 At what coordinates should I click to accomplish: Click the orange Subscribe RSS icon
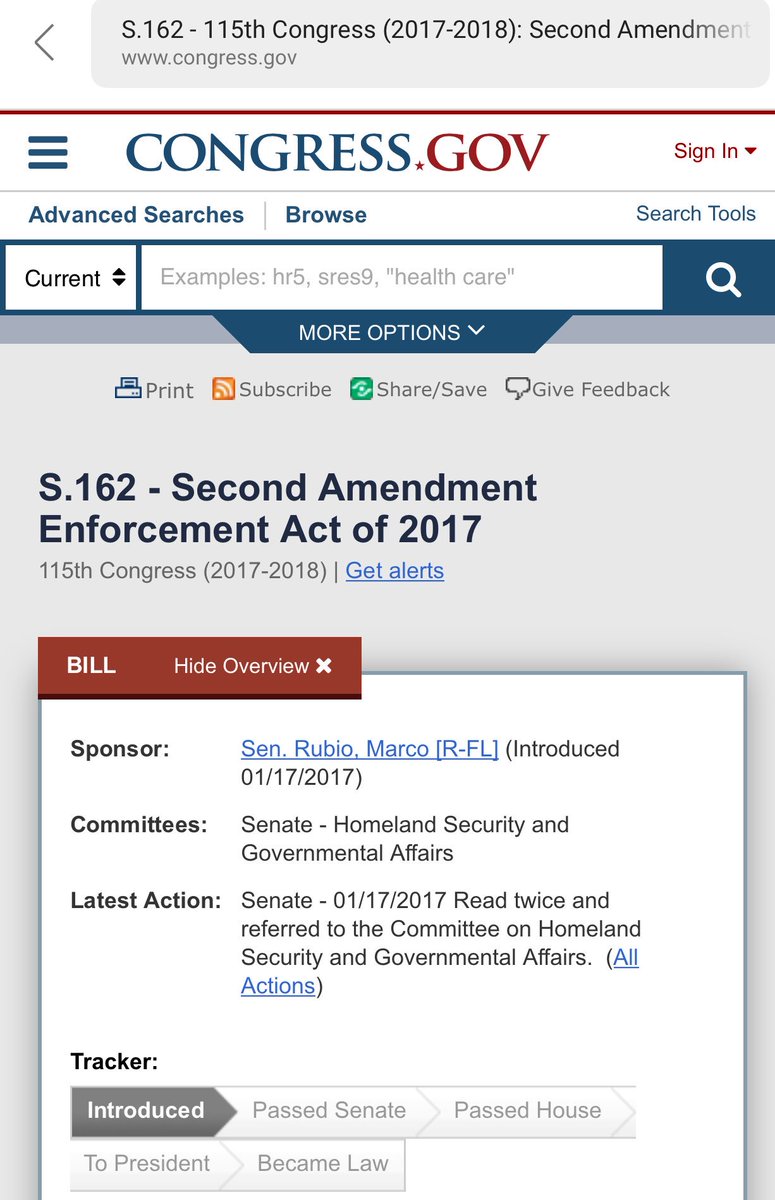223,388
